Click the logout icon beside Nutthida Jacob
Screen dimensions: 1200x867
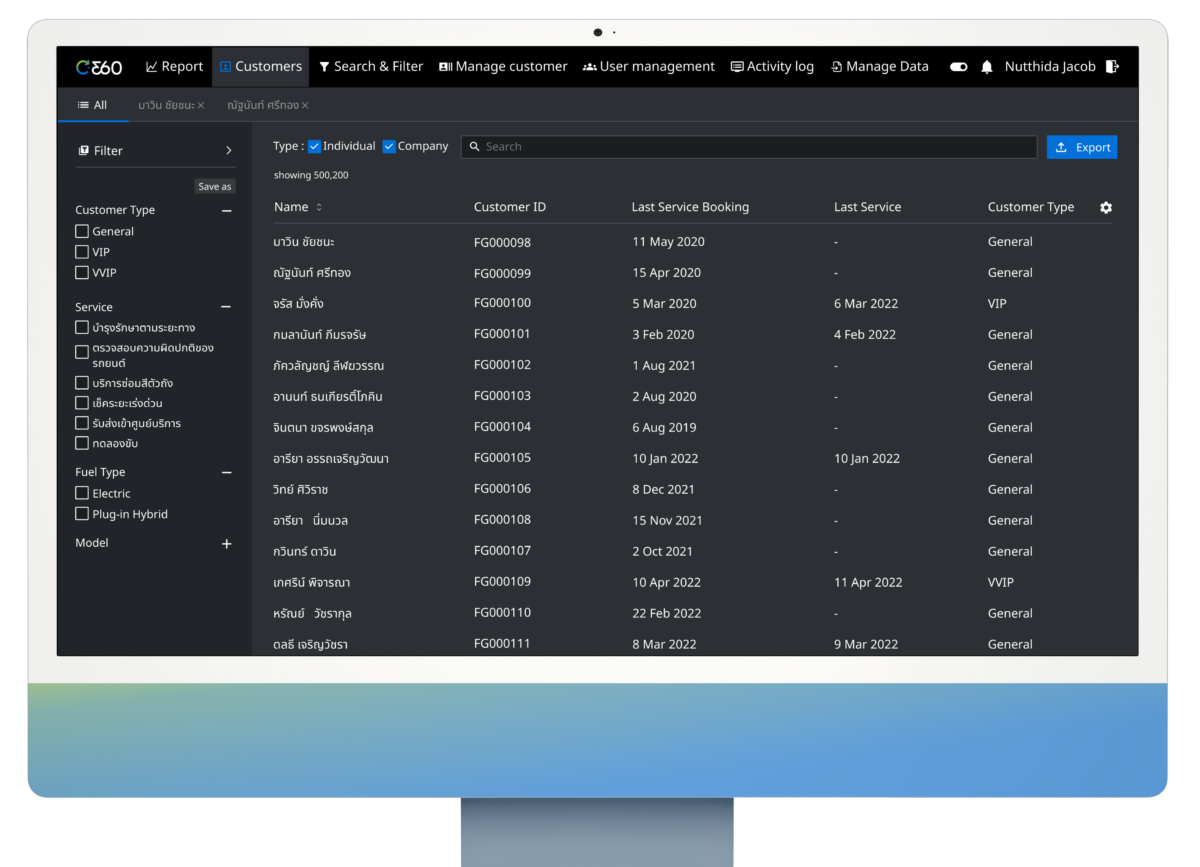pyautogui.click(x=1113, y=67)
